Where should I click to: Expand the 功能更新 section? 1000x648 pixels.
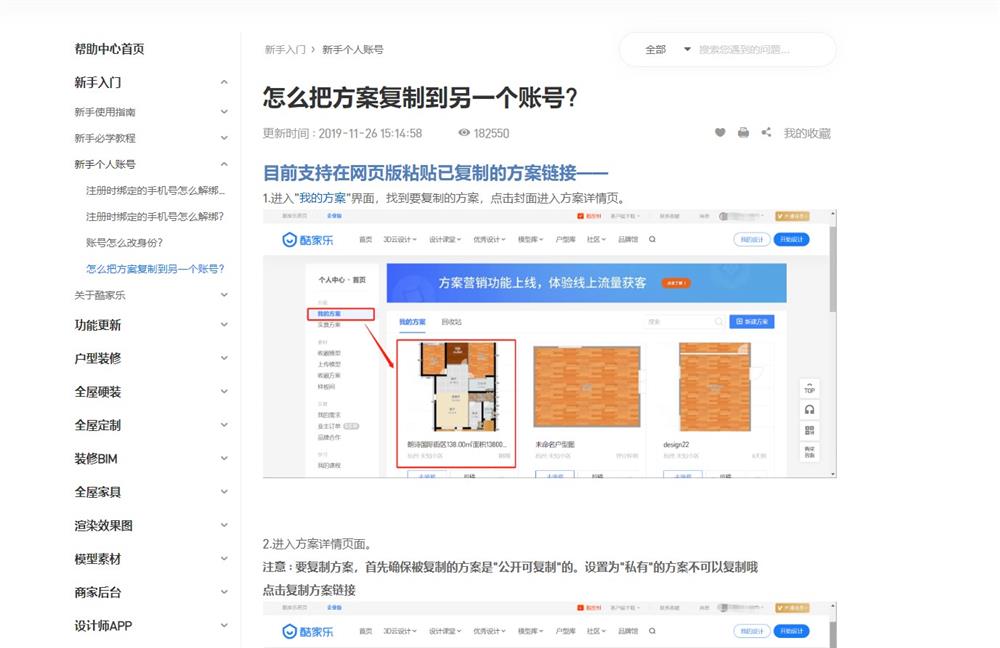pos(224,325)
